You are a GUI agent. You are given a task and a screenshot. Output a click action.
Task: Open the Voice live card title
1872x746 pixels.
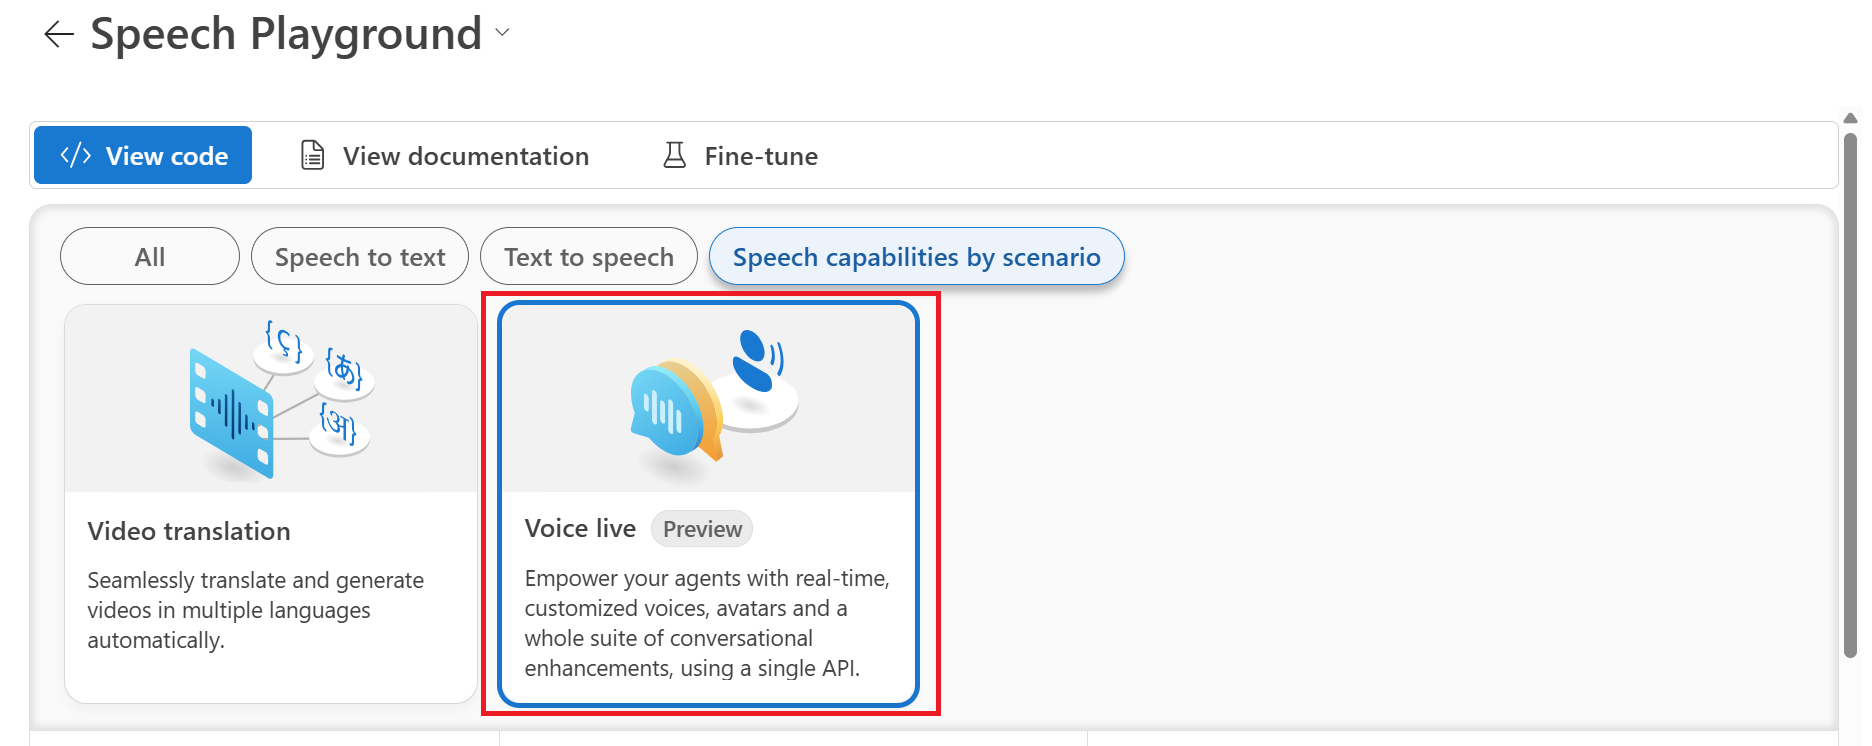pyautogui.click(x=580, y=528)
